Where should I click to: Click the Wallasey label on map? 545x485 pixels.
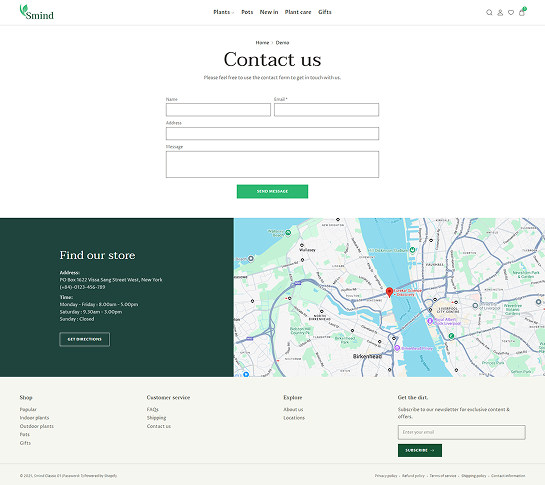(307, 250)
